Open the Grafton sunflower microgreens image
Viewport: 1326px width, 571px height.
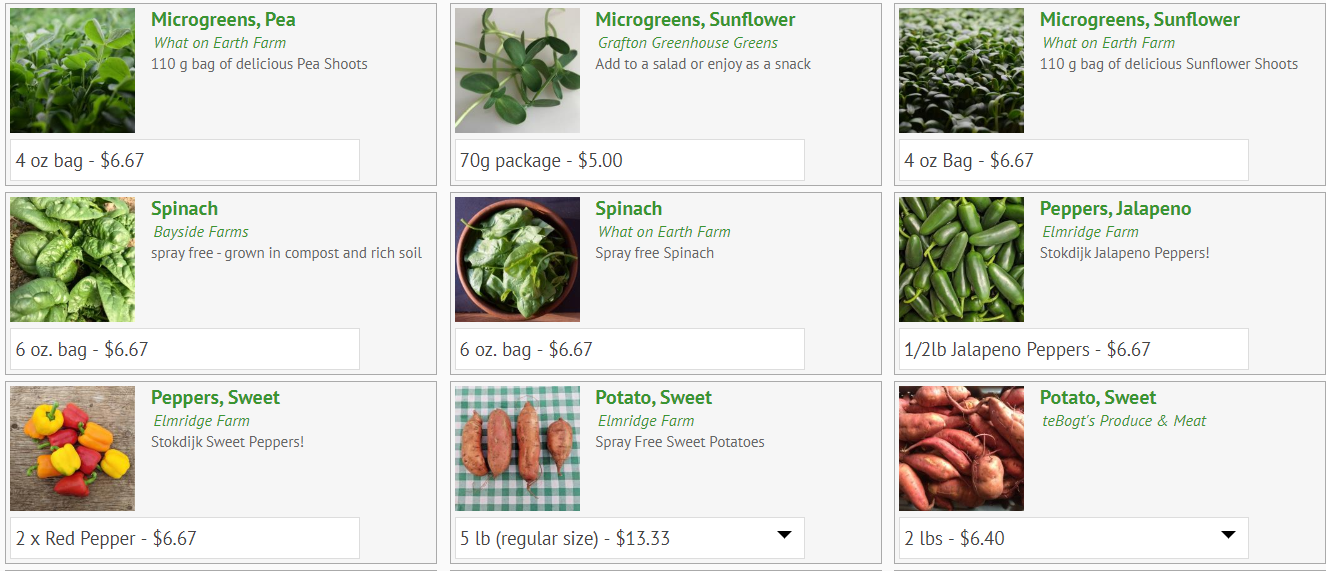[x=517, y=70]
